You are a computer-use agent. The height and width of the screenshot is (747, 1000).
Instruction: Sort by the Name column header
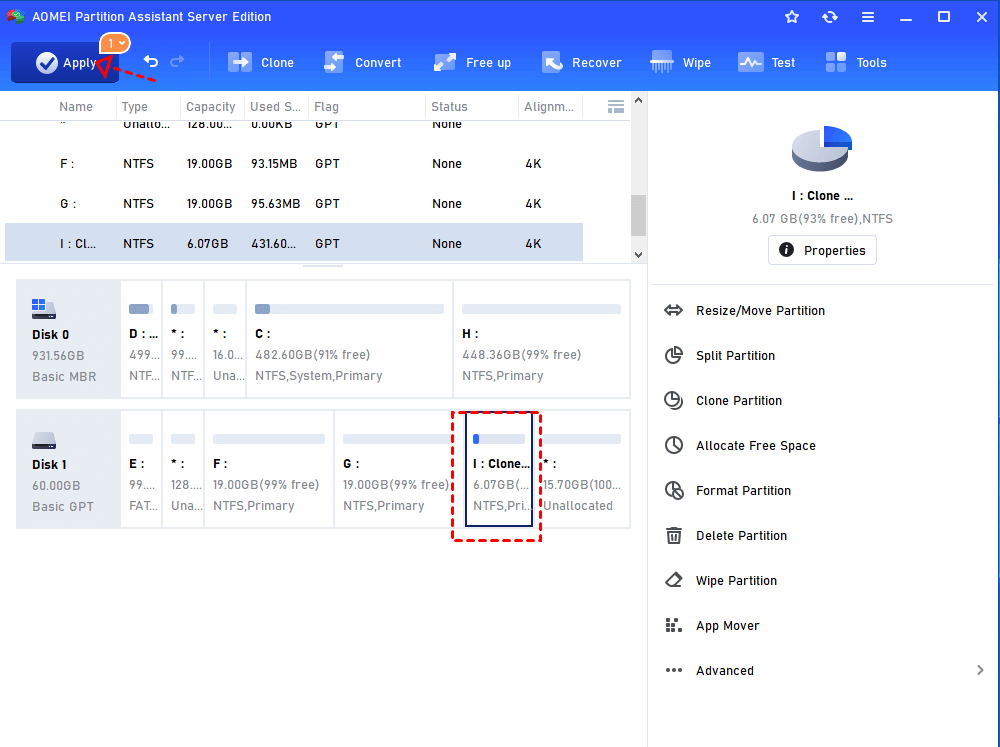click(76, 107)
